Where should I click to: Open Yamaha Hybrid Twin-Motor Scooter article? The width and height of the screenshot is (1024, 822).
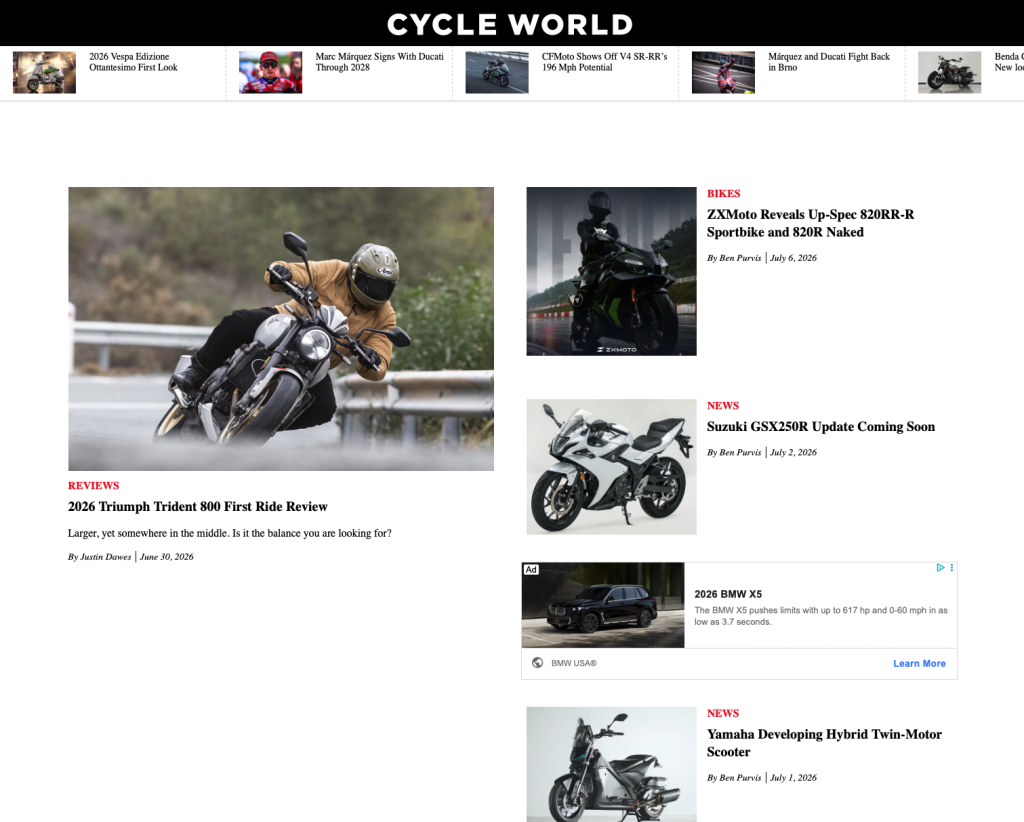pyautogui.click(x=824, y=743)
